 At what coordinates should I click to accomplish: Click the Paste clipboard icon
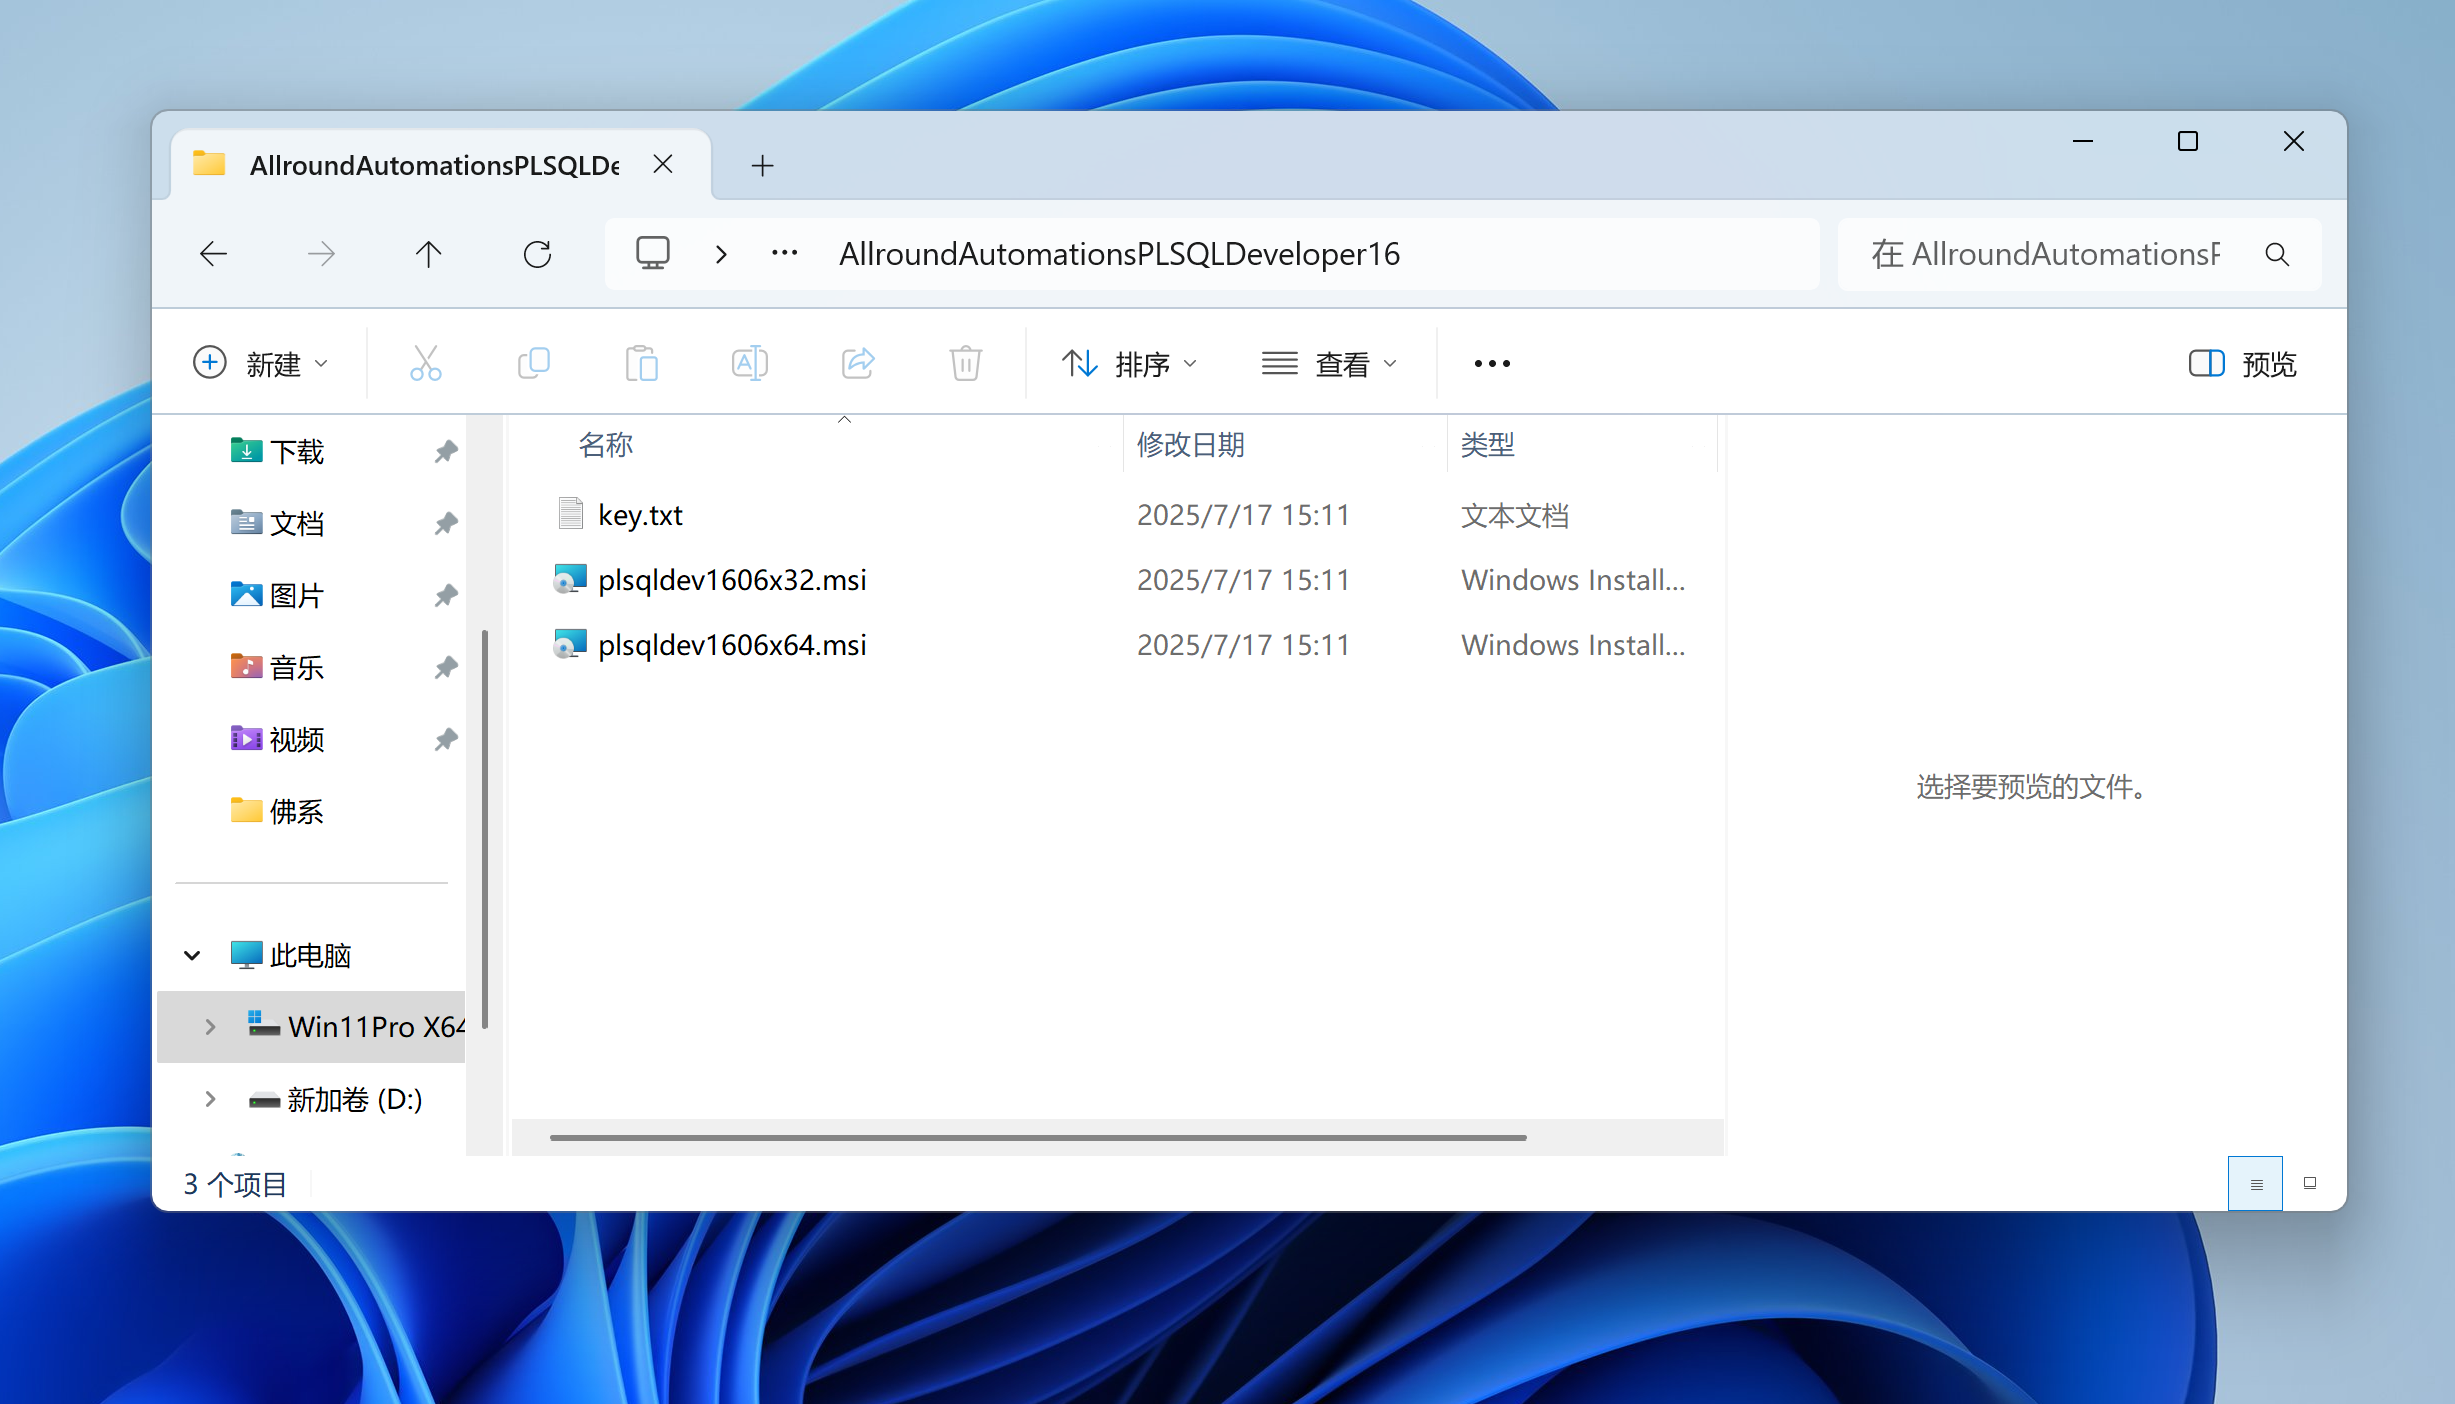coord(641,363)
